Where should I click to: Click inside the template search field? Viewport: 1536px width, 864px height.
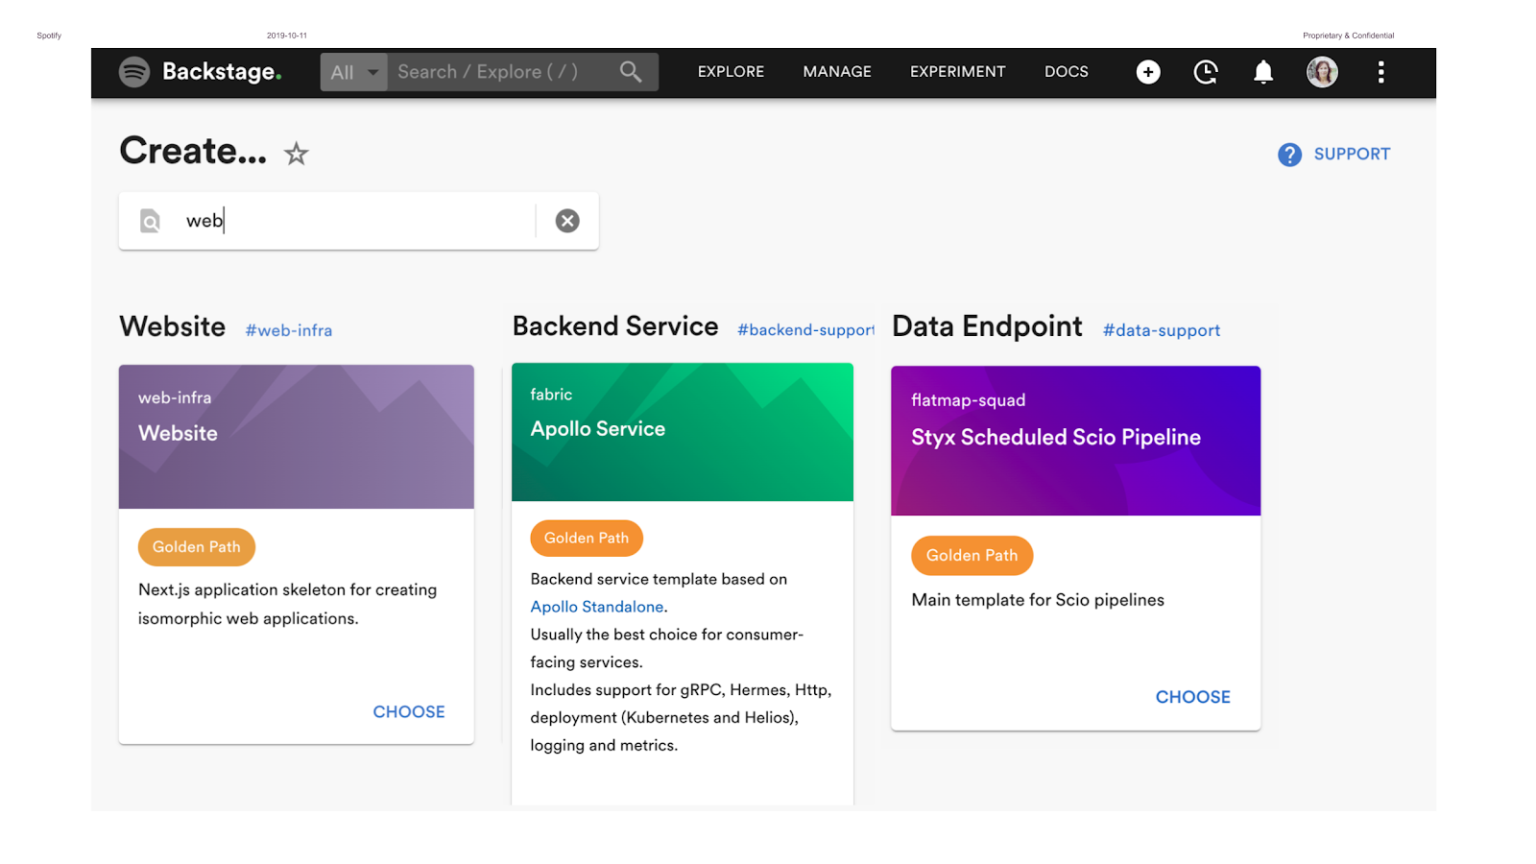click(350, 220)
